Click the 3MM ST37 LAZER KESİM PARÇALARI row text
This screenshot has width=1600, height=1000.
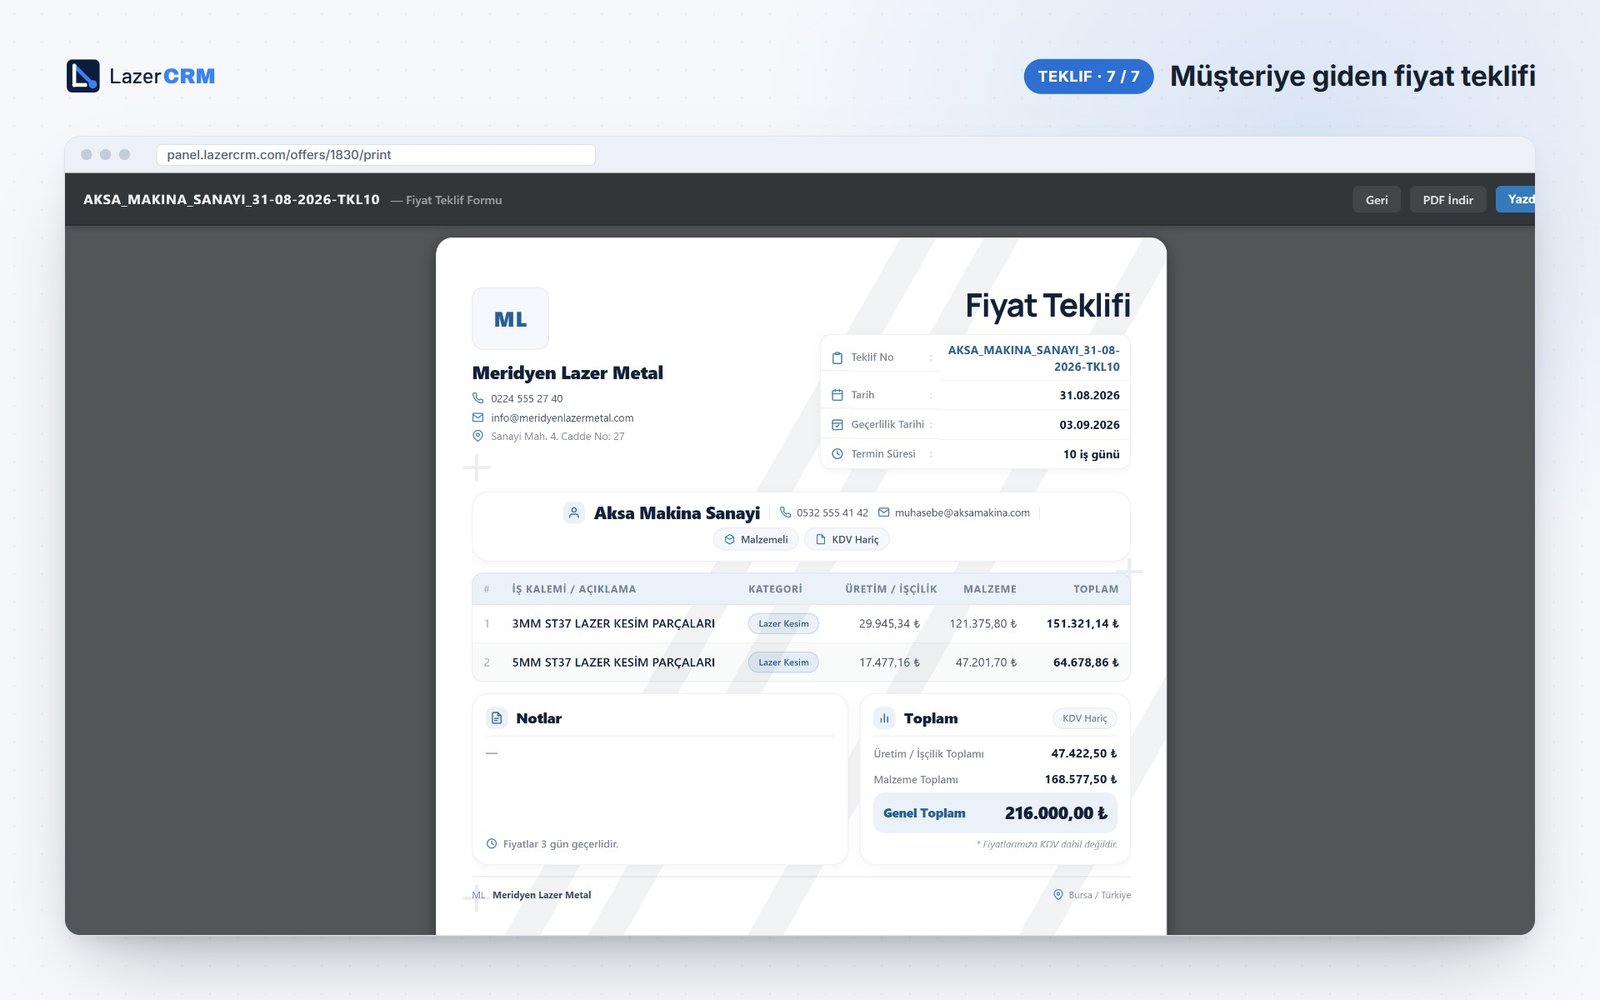click(x=613, y=624)
